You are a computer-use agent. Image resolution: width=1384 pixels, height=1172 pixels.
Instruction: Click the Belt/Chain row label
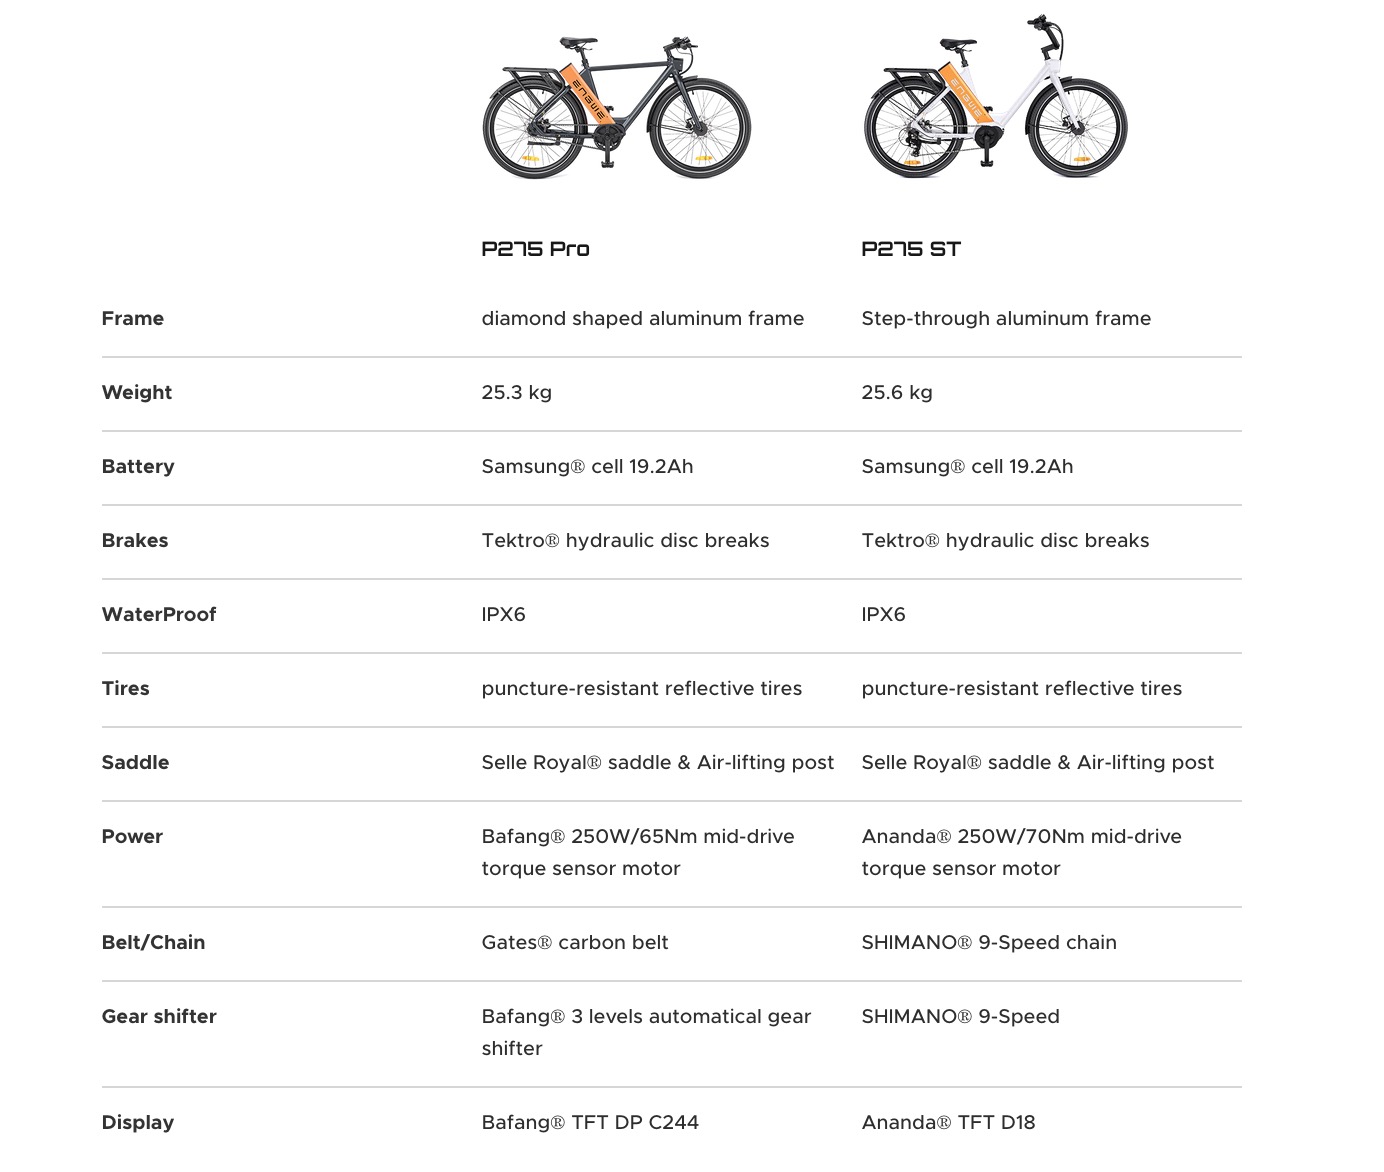point(153,942)
